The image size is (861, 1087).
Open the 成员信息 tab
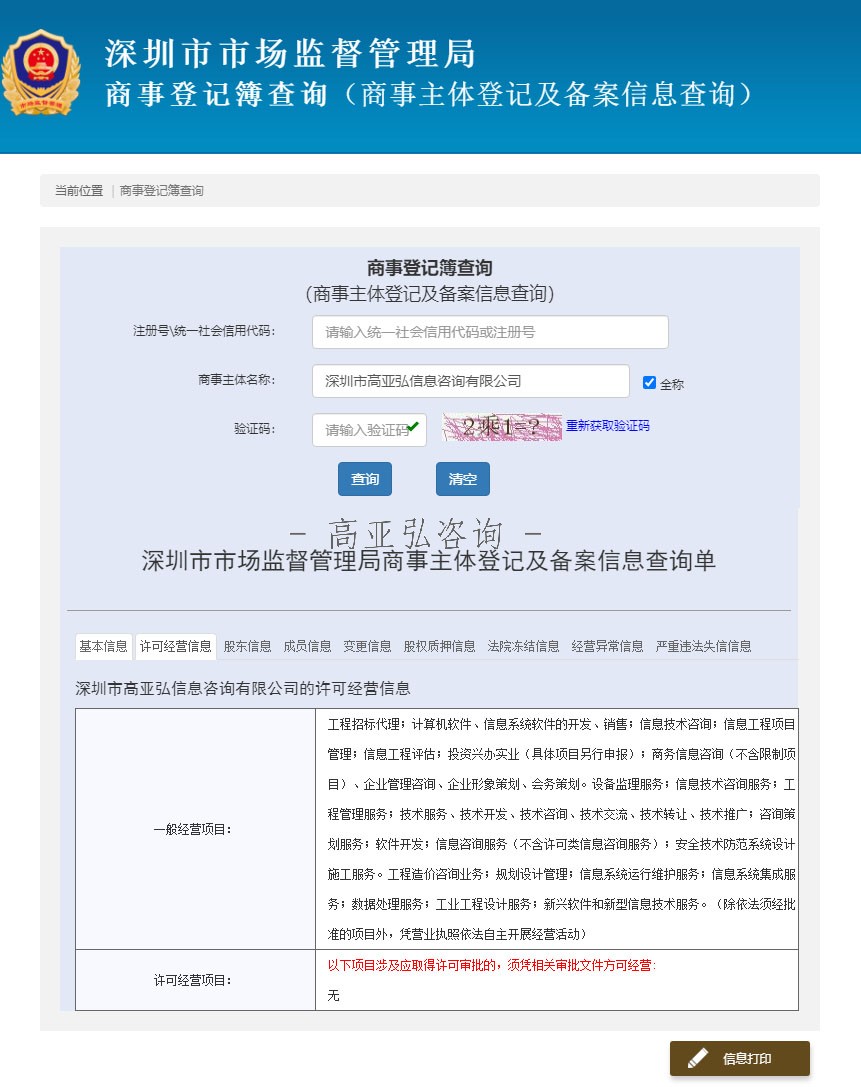[307, 646]
